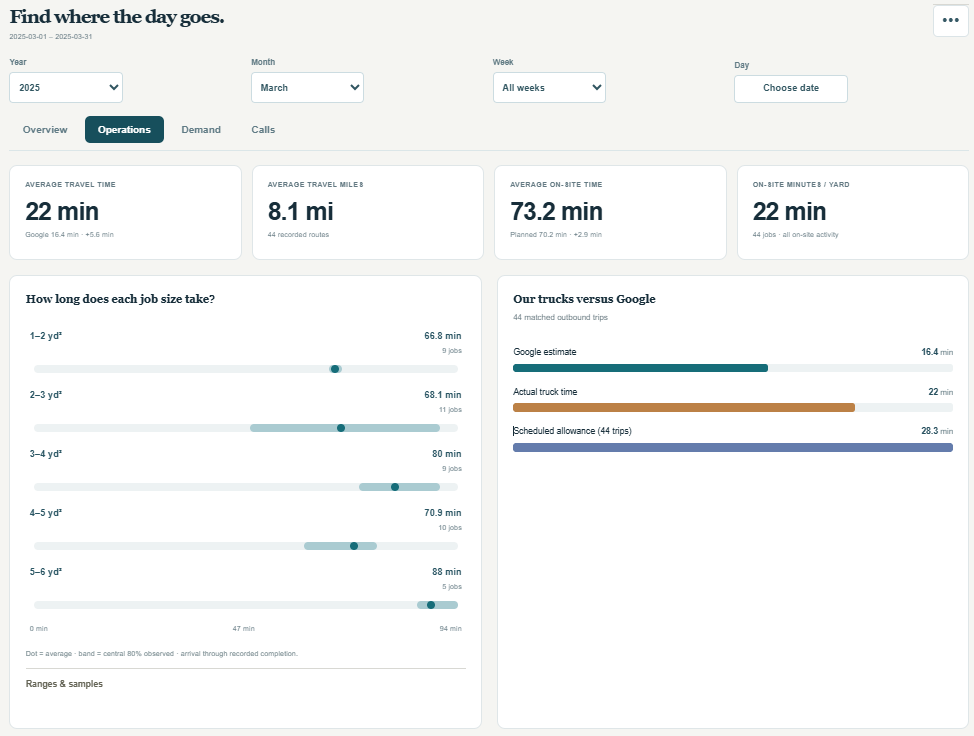Click the 8.1 mi average travel miles value

pos(300,211)
